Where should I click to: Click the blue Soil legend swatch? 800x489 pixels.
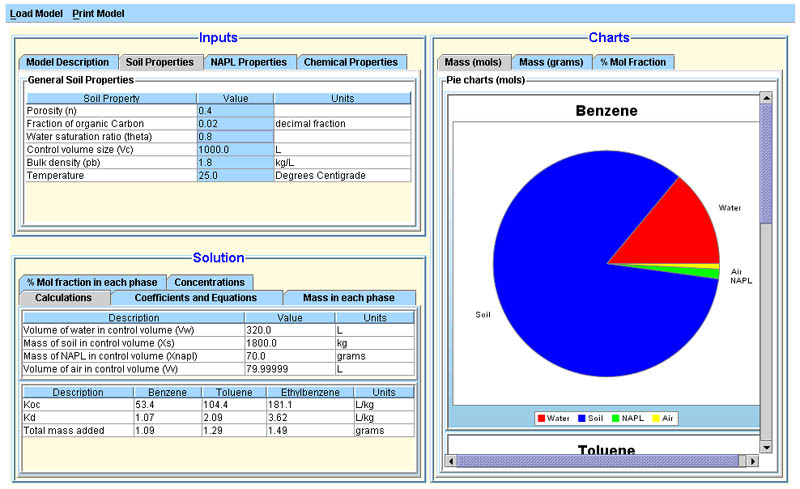(582, 418)
